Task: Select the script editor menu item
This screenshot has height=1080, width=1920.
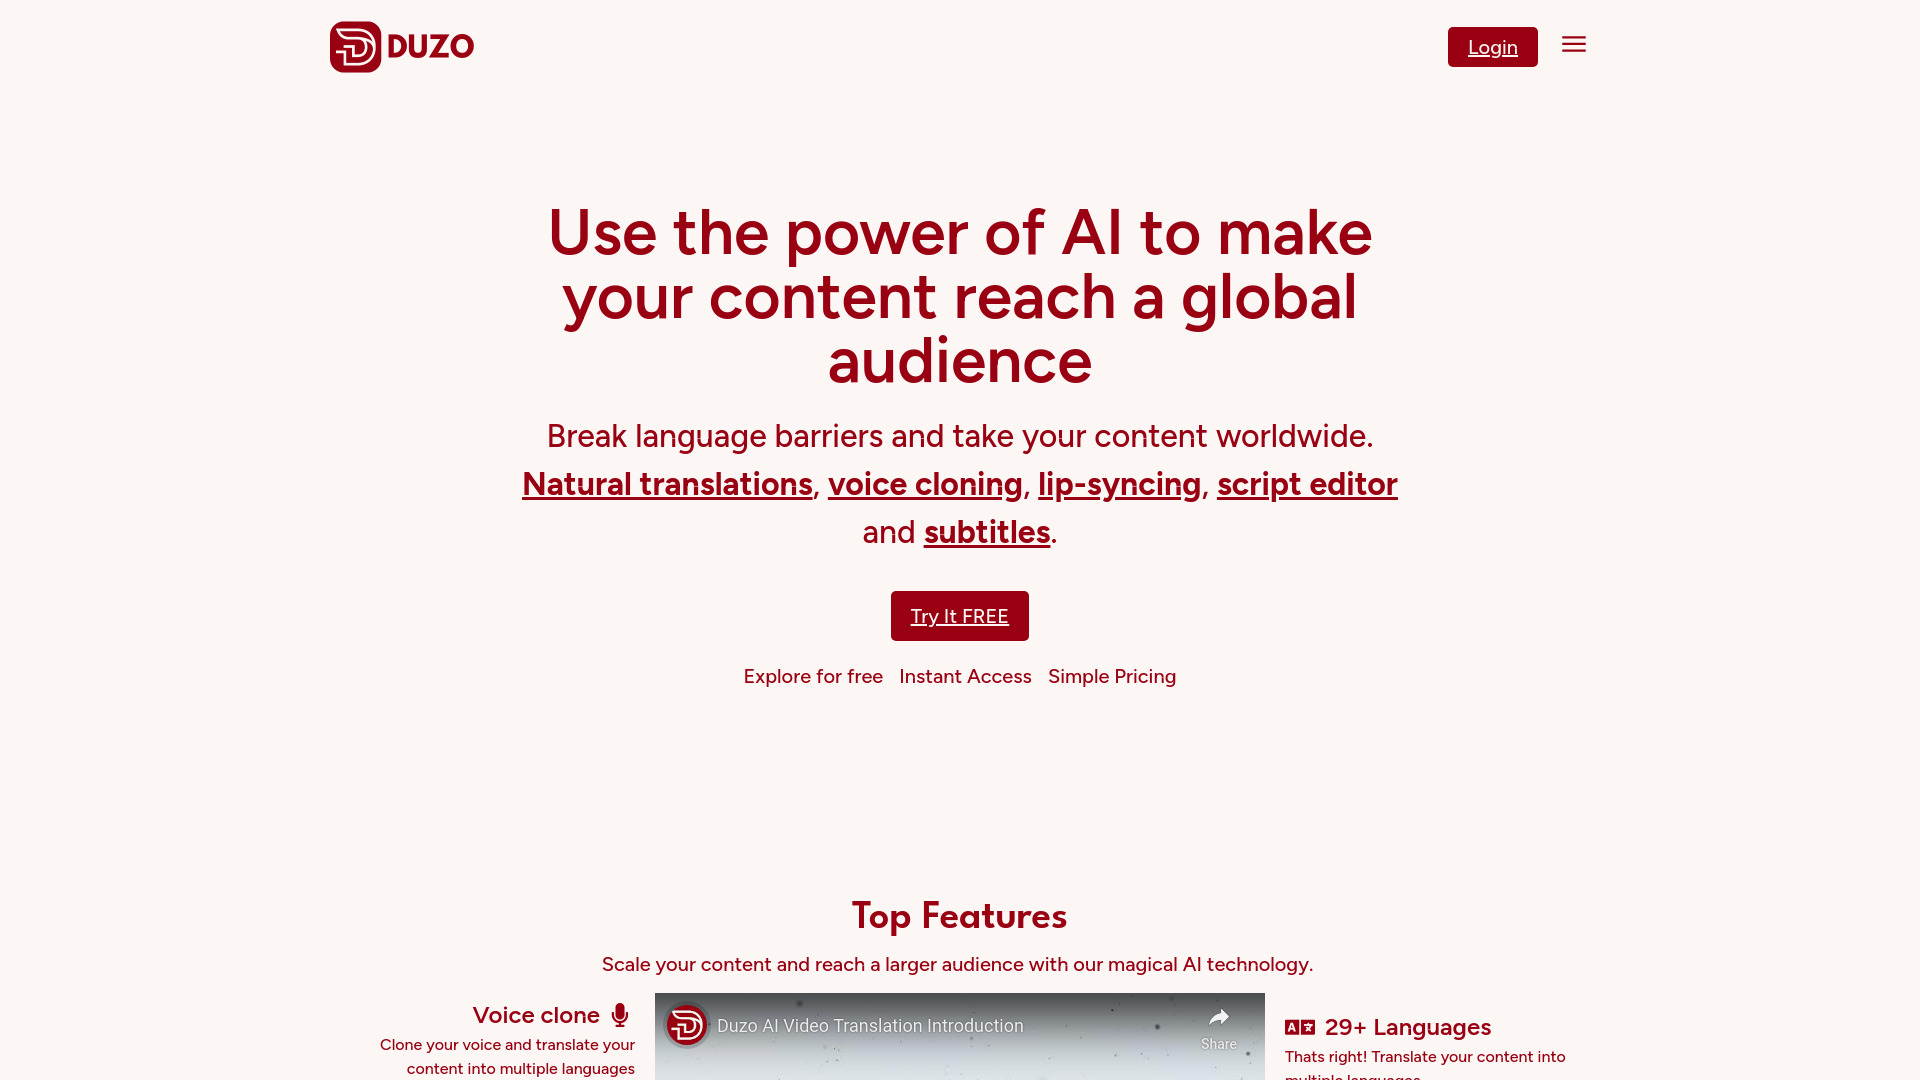Action: [x=1307, y=483]
